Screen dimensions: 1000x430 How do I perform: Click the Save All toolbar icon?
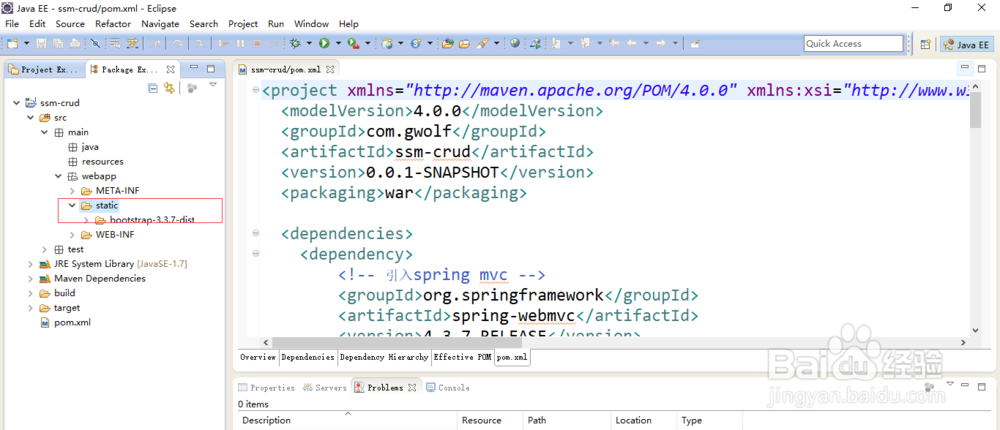(x=58, y=43)
